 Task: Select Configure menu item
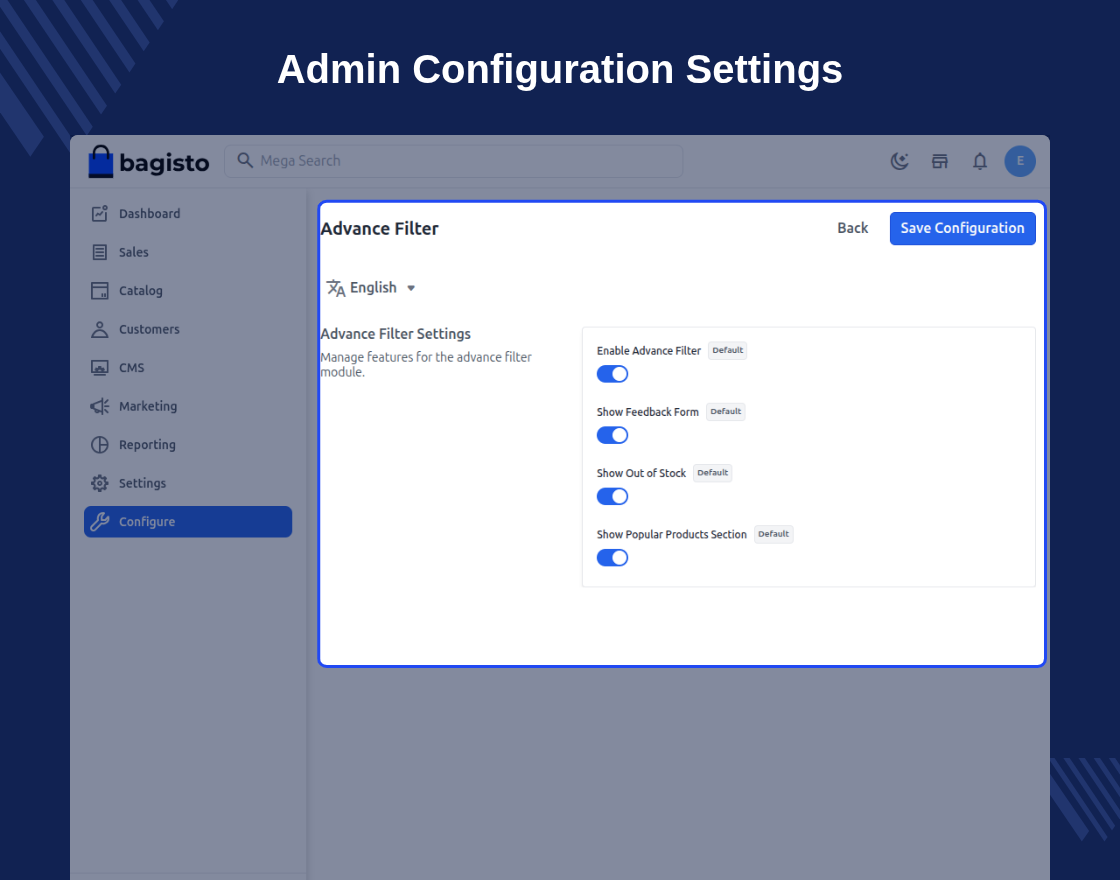pyautogui.click(x=188, y=522)
